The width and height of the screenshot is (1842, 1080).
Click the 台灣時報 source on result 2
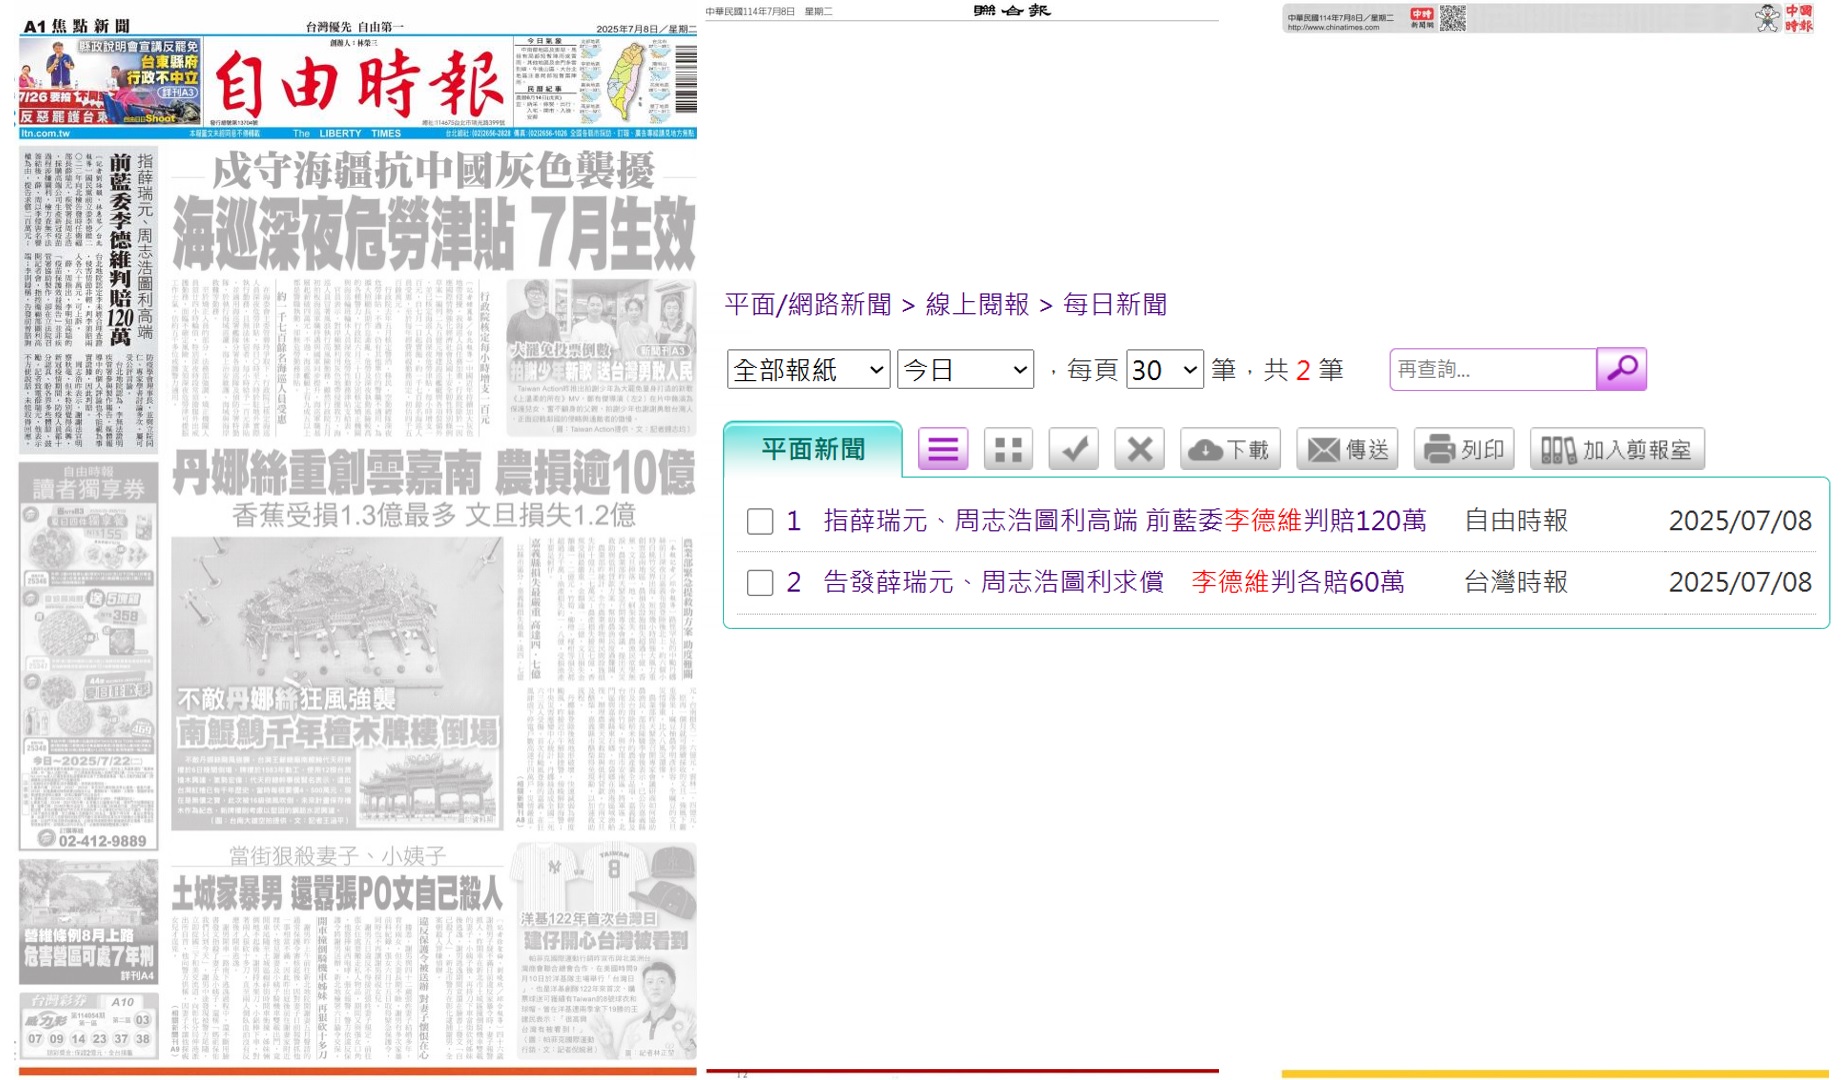[x=1515, y=583]
